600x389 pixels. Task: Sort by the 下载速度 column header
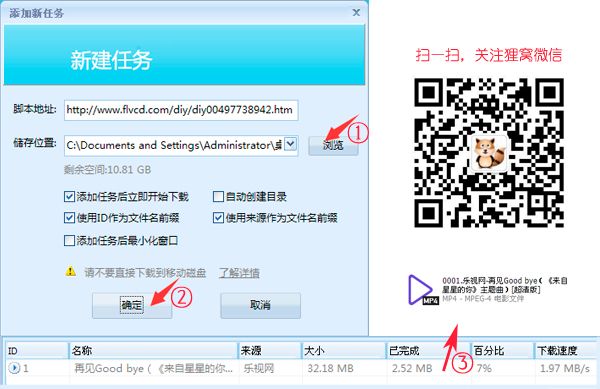coord(565,351)
